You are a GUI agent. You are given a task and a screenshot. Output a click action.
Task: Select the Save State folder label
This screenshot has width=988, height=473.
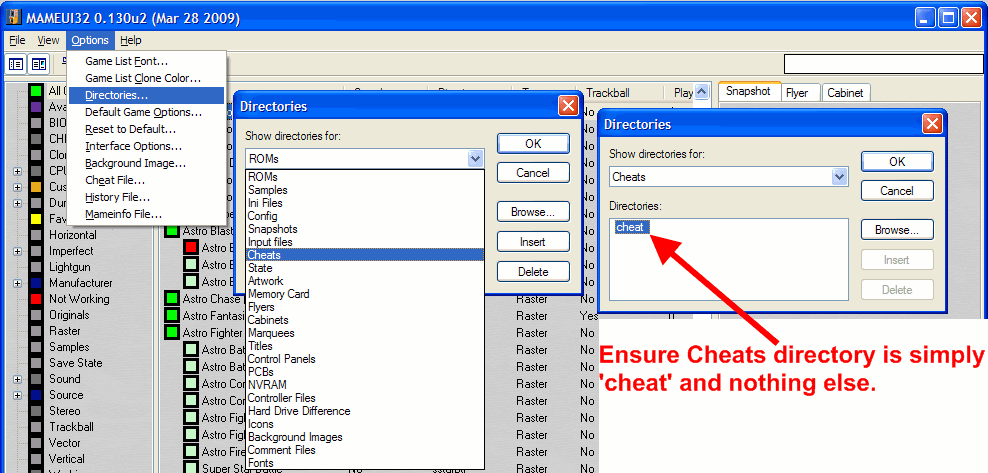pos(76,363)
